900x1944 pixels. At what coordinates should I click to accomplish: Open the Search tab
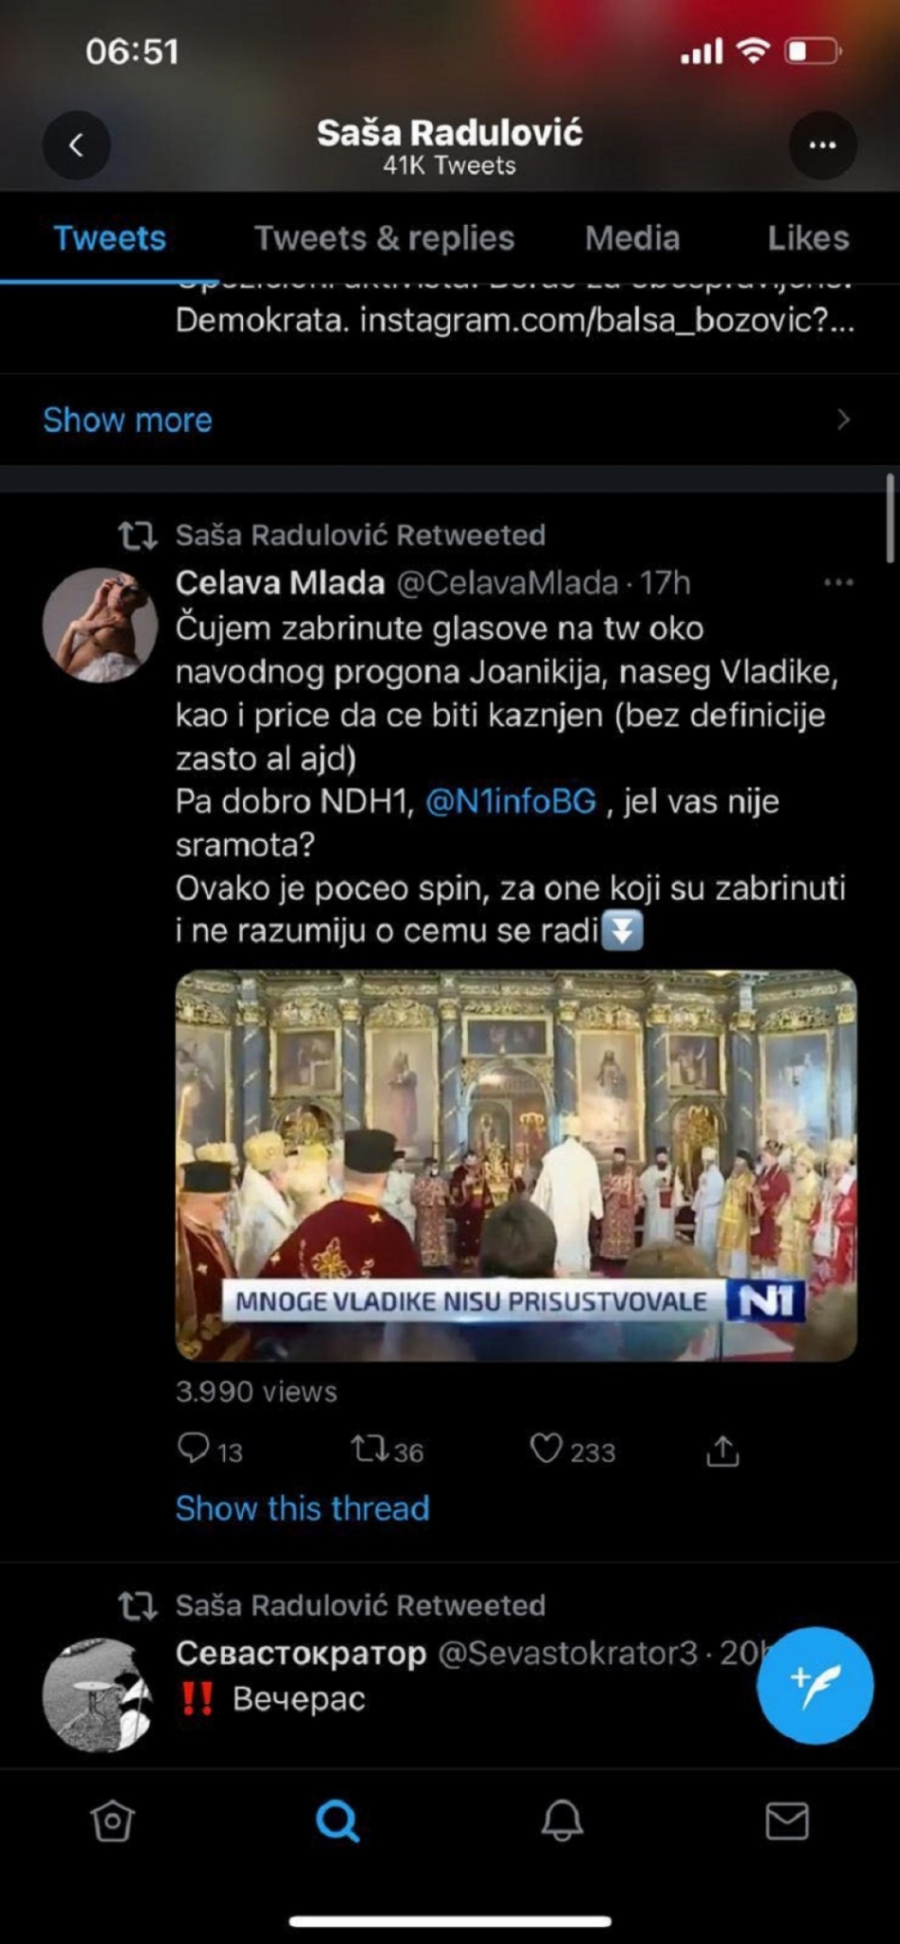point(337,1821)
